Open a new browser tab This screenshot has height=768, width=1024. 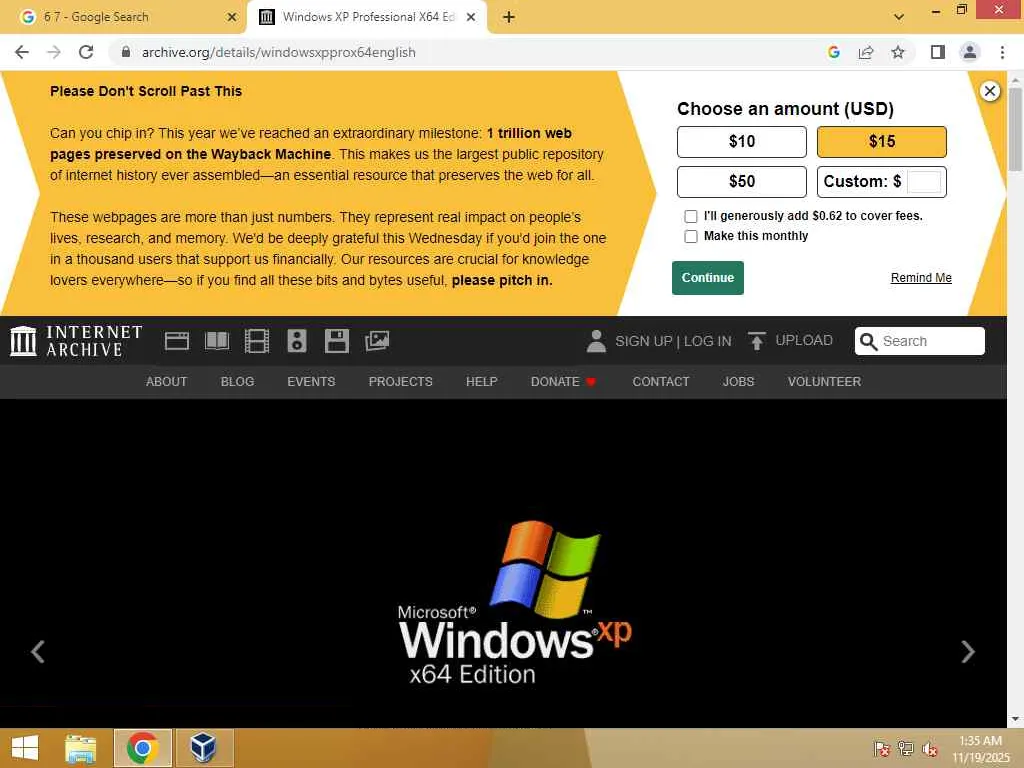pyautogui.click(x=509, y=17)
